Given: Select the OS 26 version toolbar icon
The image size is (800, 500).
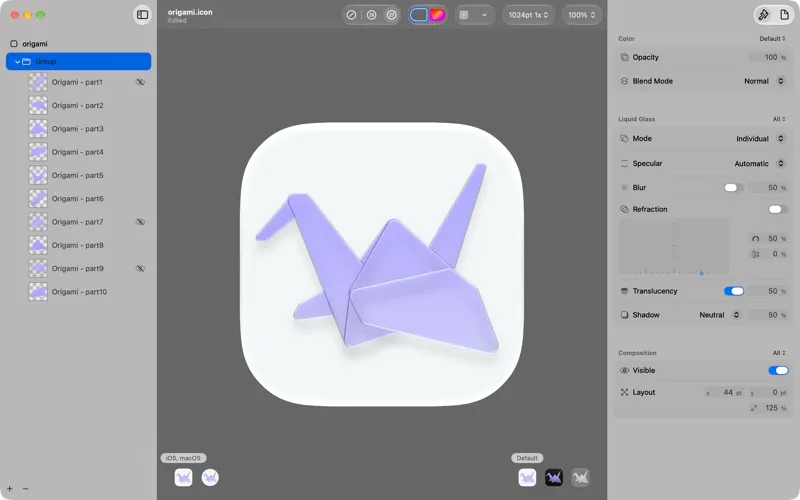Looking at the screenshot, I should tap(371, 15).
